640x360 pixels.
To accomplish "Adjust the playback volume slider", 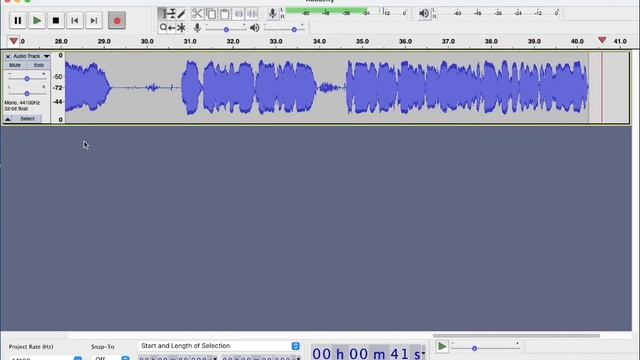I will point(294,29).
